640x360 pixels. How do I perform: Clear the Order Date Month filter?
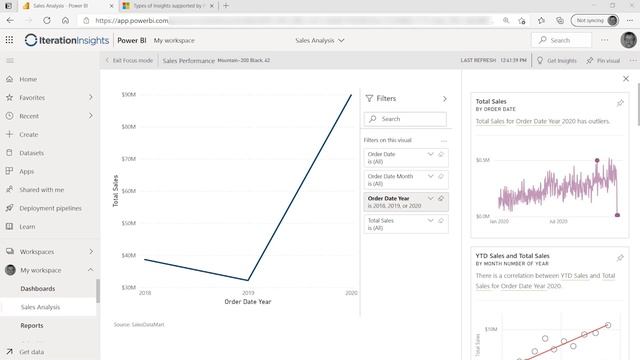(x=441, y=176)
